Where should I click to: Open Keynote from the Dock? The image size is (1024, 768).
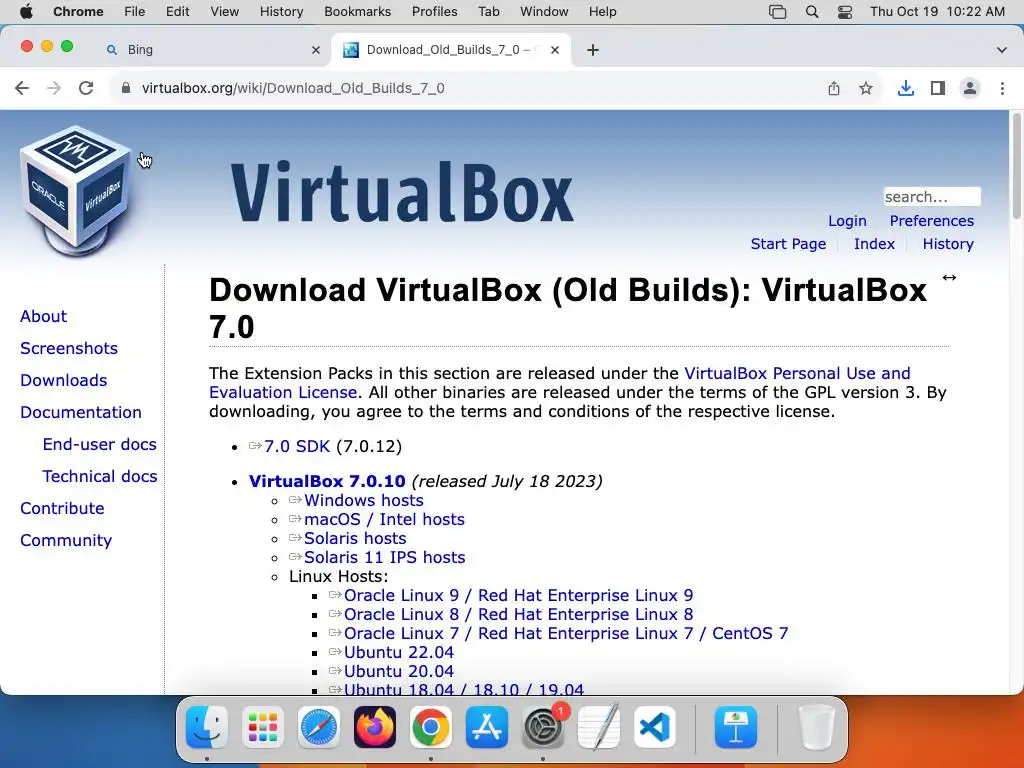736,727
